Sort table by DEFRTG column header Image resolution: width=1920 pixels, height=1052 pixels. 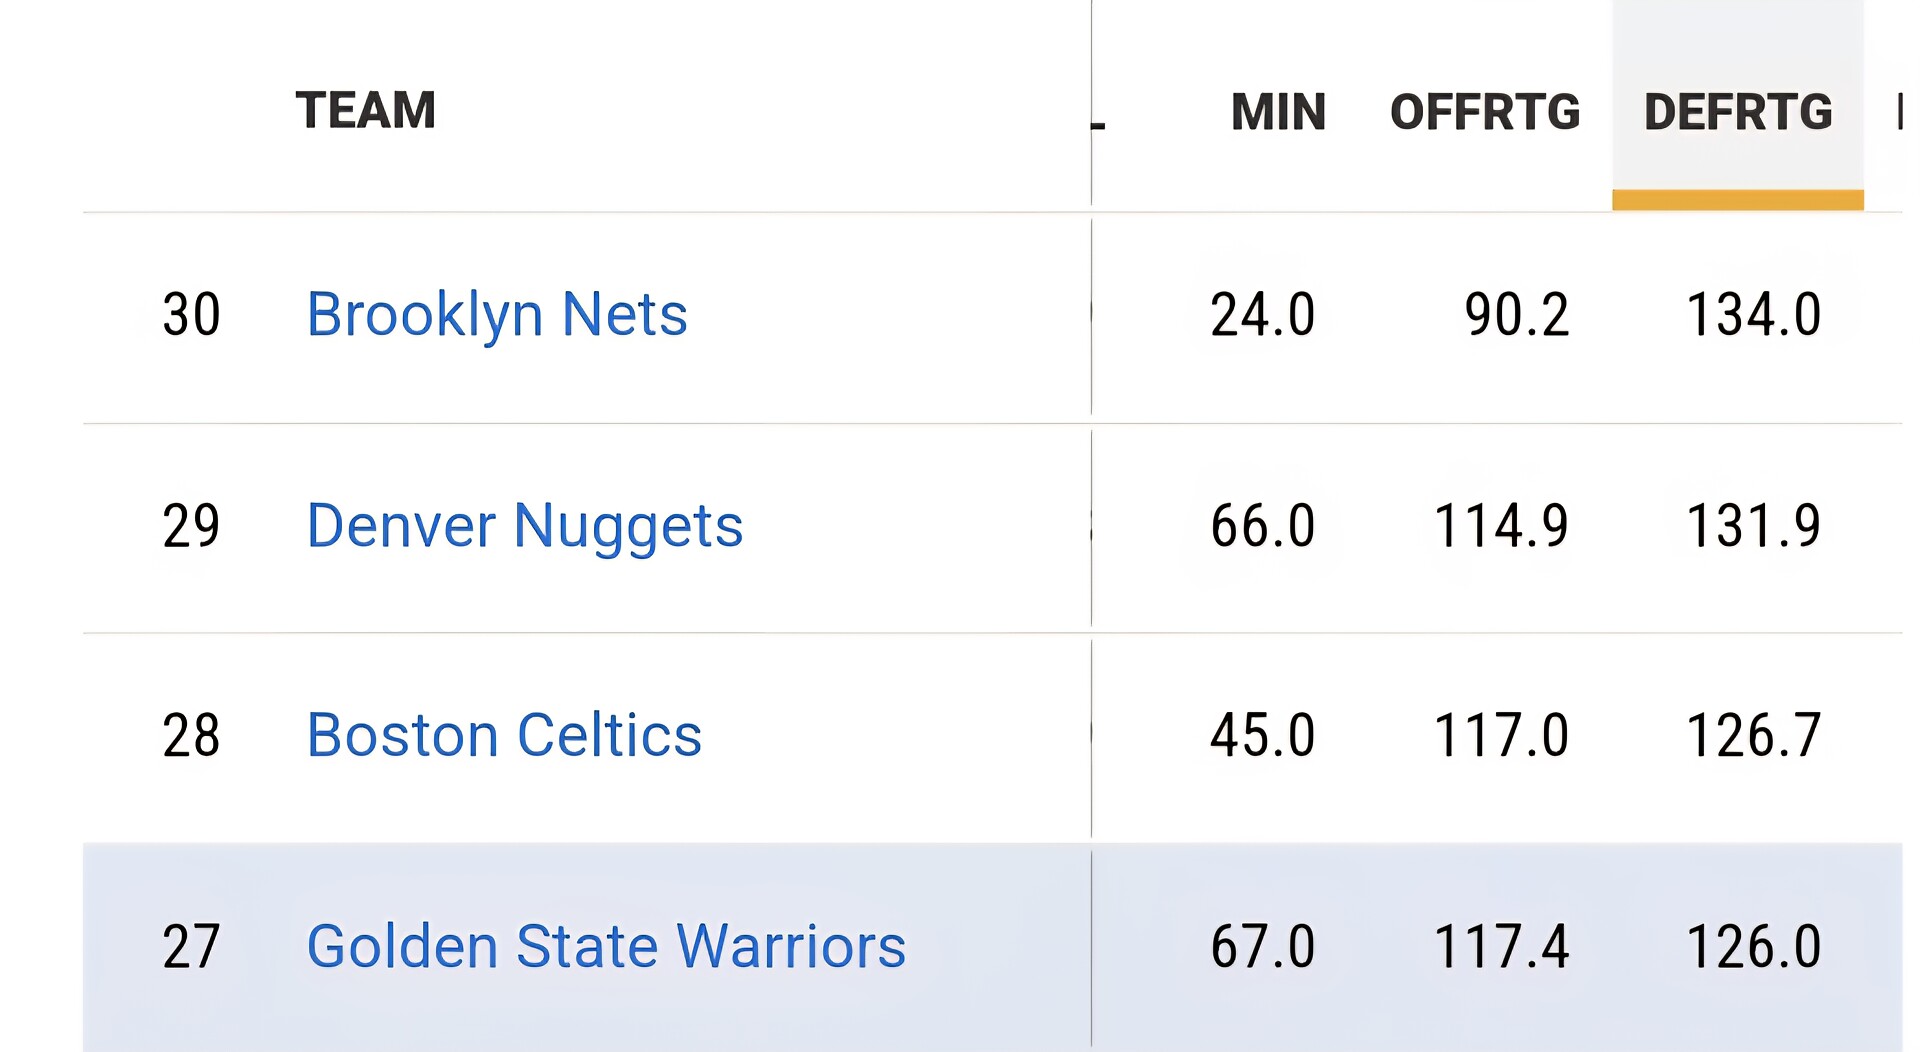coord(1738,112)
